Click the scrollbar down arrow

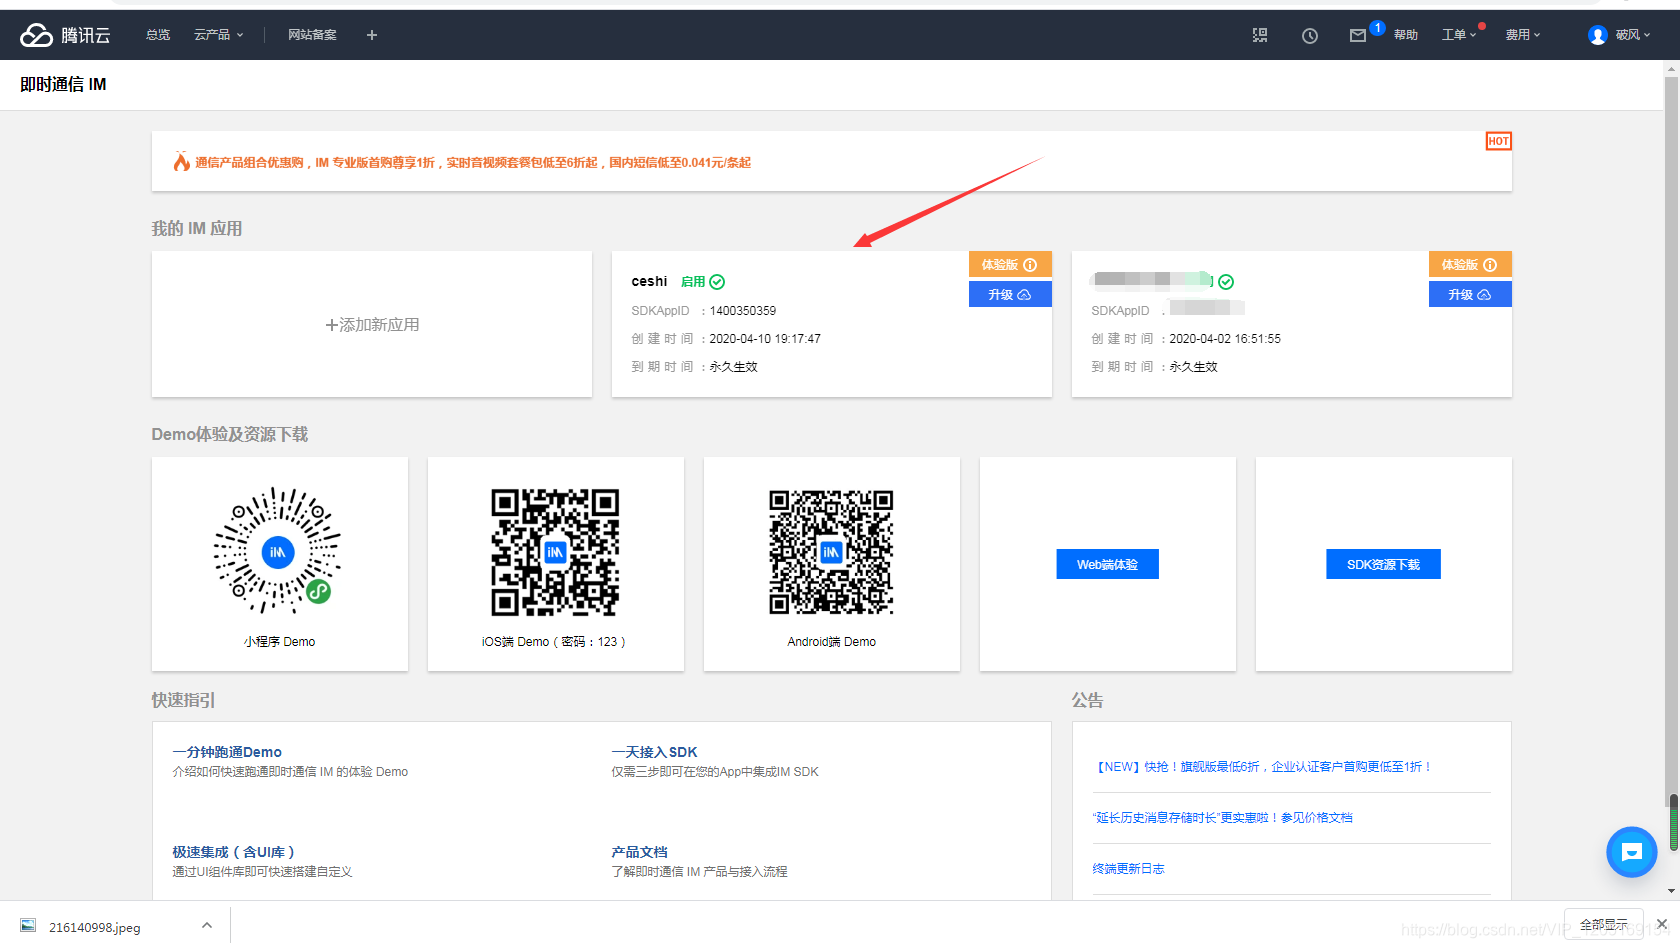1671,891
